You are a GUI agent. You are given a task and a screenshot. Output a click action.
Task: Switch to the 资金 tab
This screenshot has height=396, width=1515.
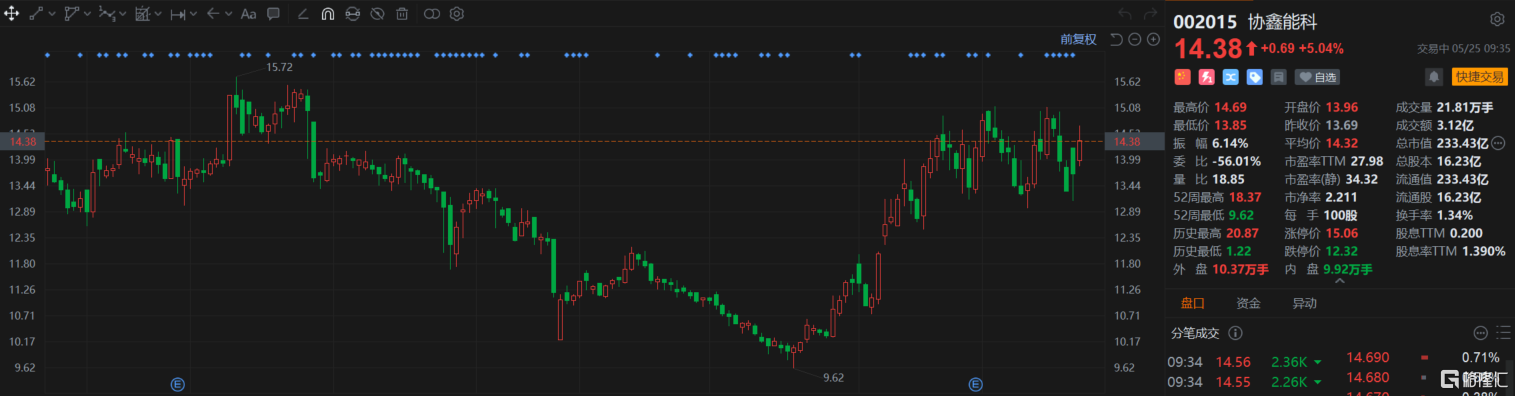(x=1248, y=303)
